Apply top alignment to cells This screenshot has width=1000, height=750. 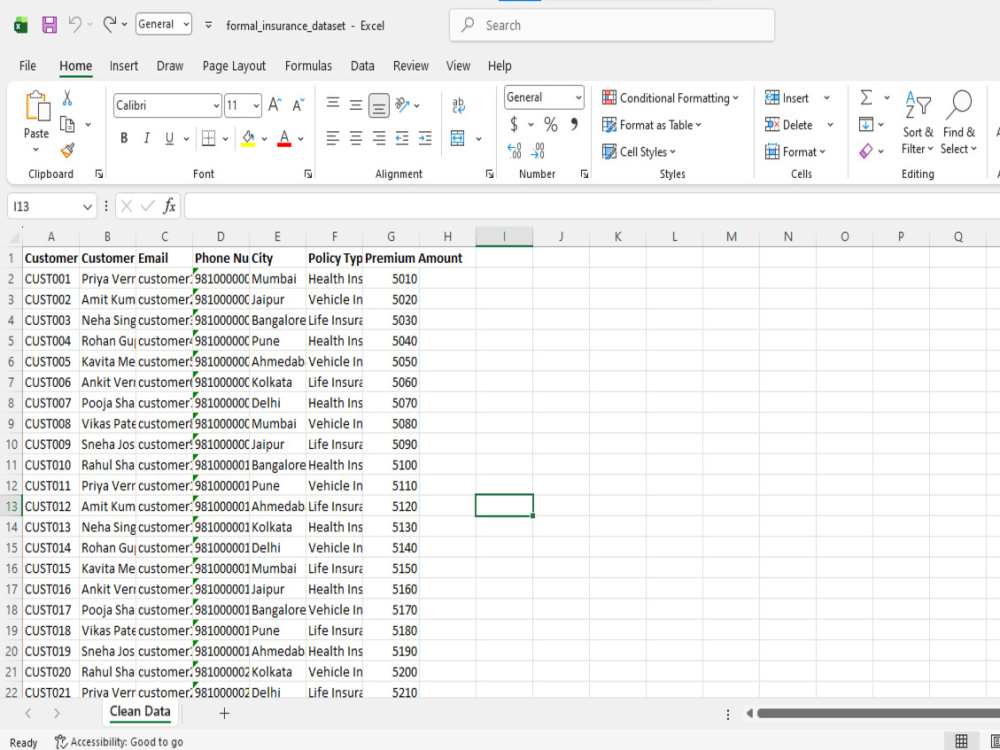pyautogui.click(x=333, y=105)
